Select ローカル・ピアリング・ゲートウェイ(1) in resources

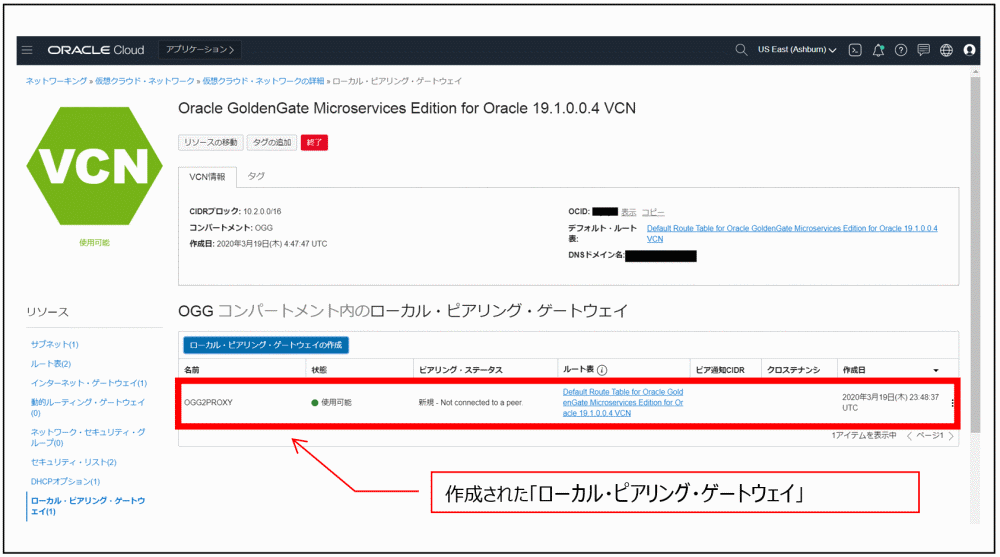coord(87,506)
